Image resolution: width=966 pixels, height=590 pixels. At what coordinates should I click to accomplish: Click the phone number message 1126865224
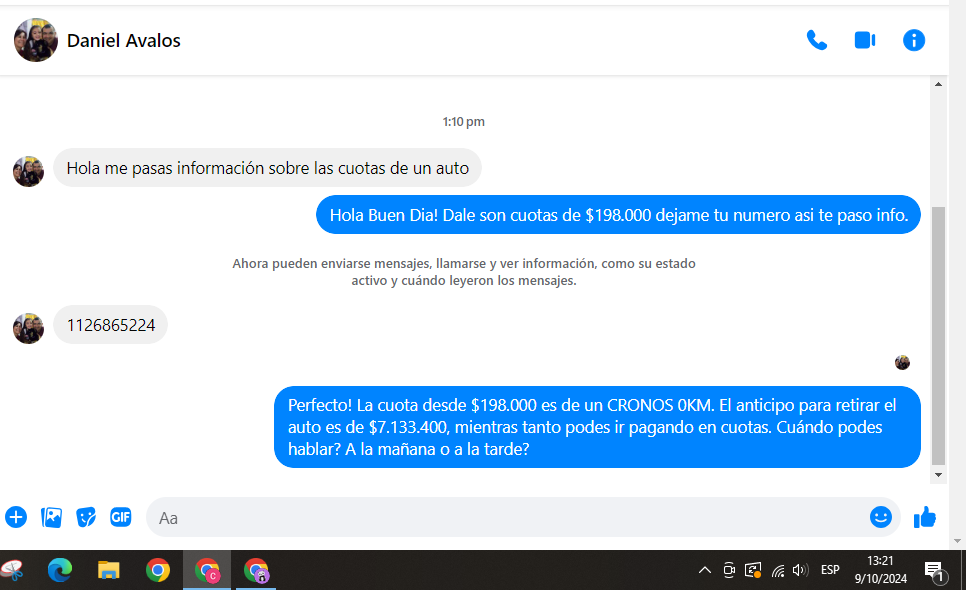(111, 325)
